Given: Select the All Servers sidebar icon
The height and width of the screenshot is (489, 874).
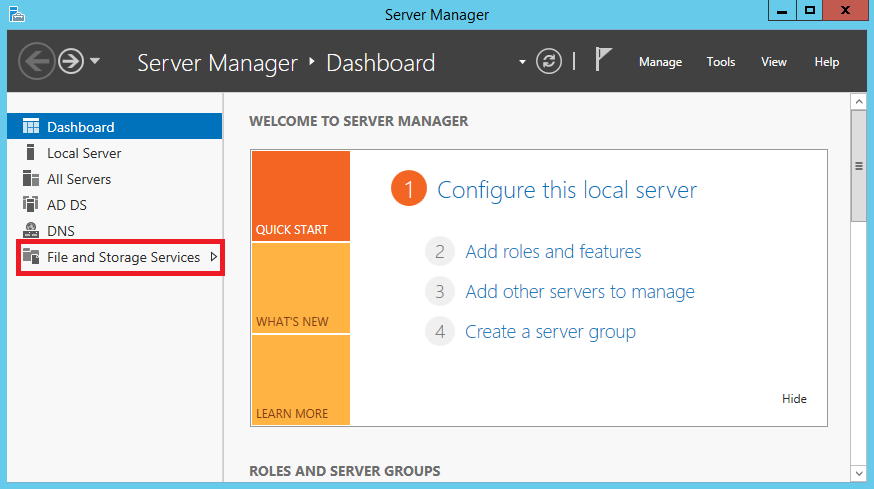Looking at the screenshot, I should pyautogui.click(x=30, y=179).
